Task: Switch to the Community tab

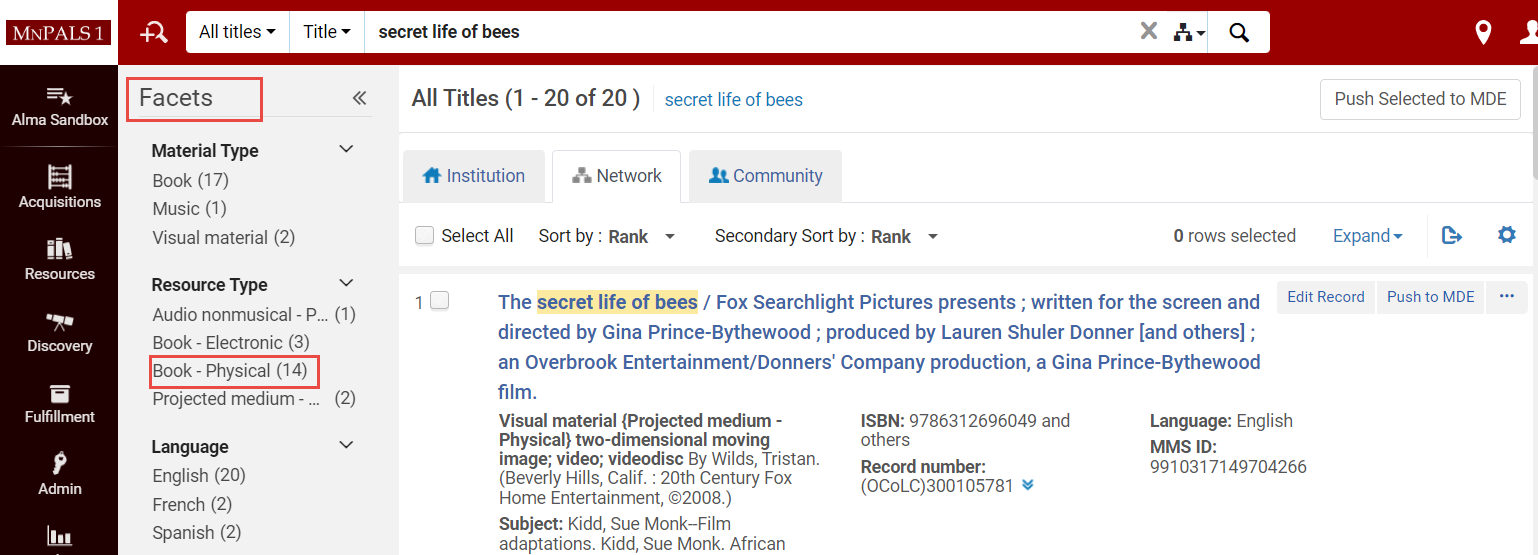Action: (765, 176)
